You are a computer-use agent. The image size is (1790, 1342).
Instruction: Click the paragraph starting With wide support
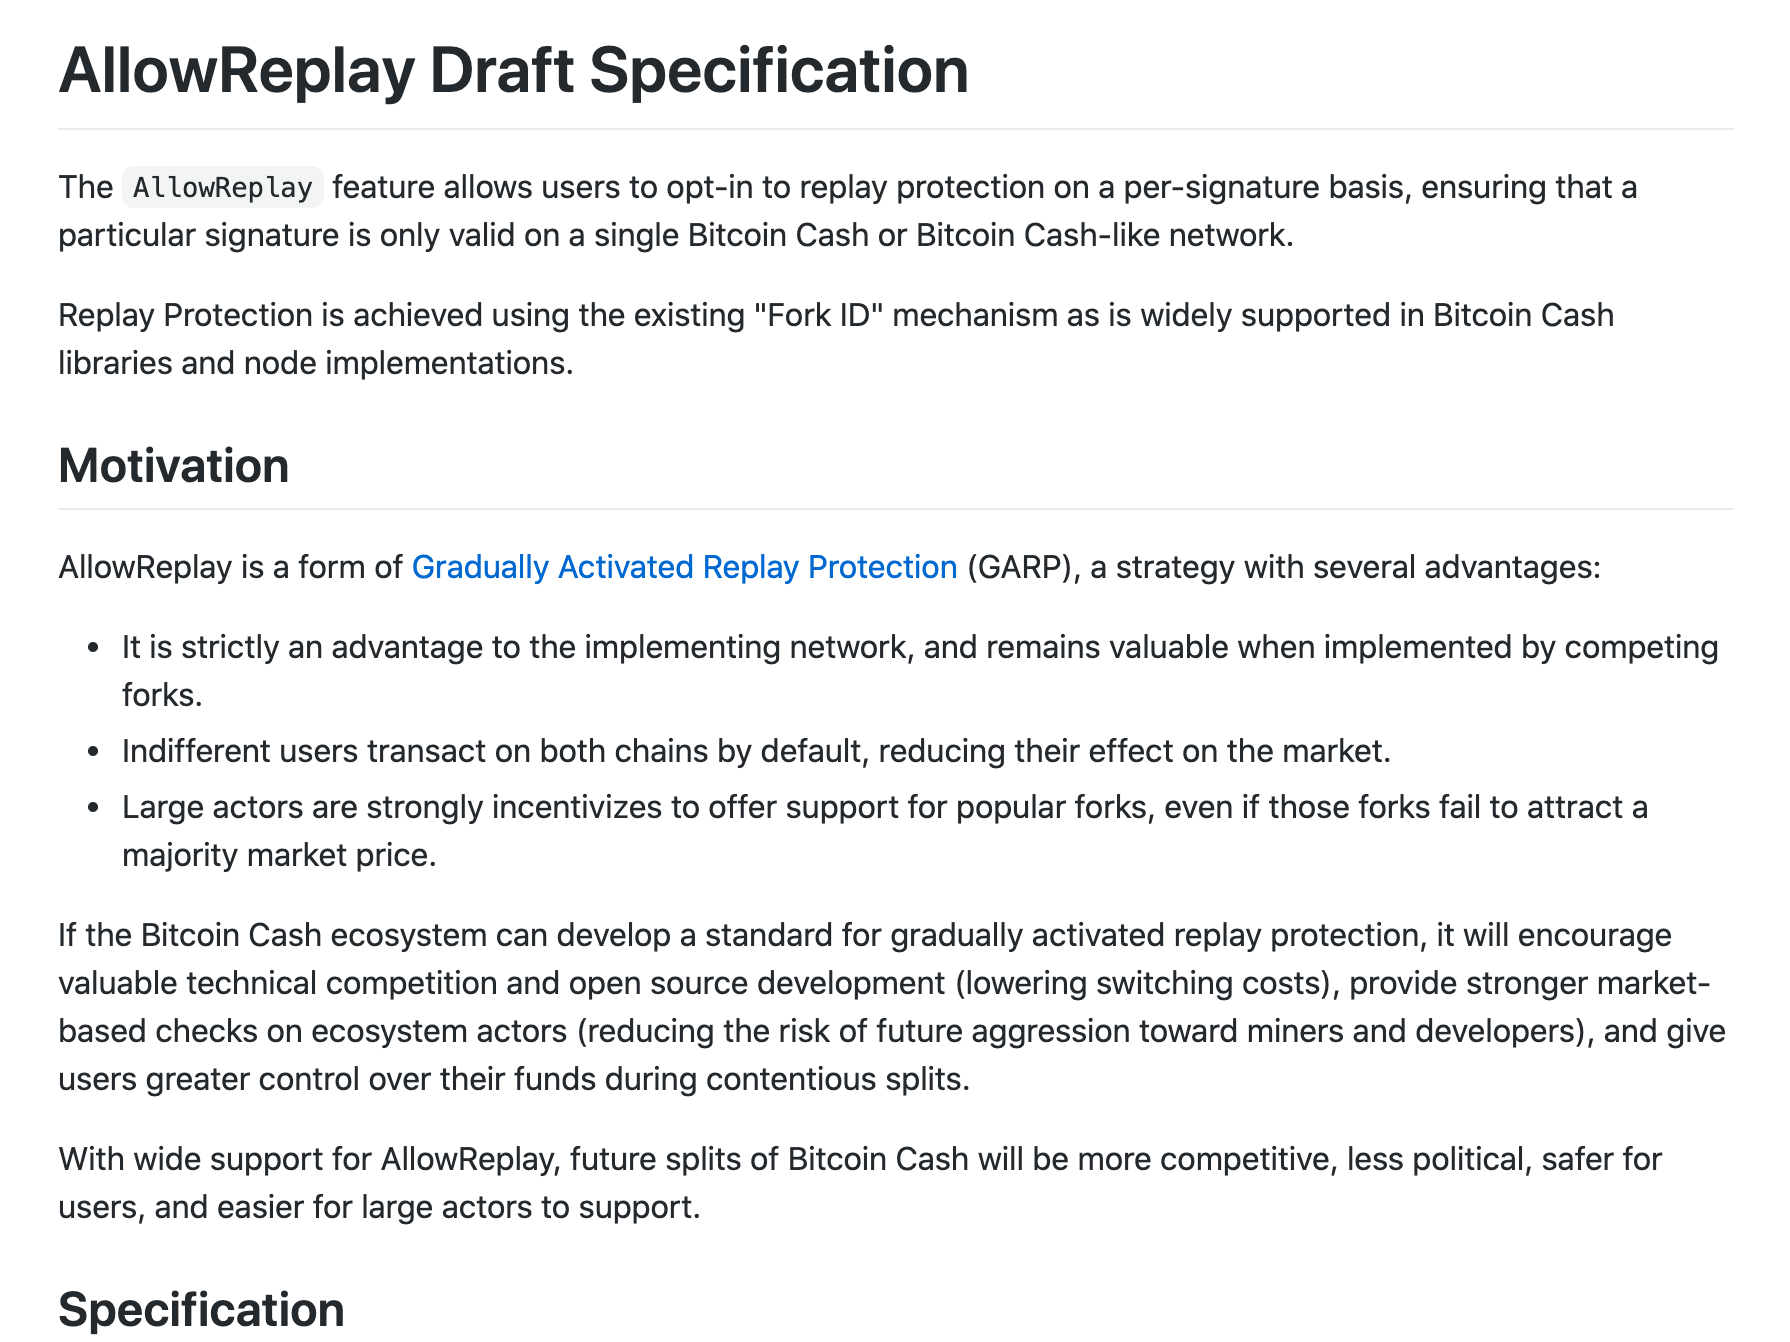coord(860,1183)
